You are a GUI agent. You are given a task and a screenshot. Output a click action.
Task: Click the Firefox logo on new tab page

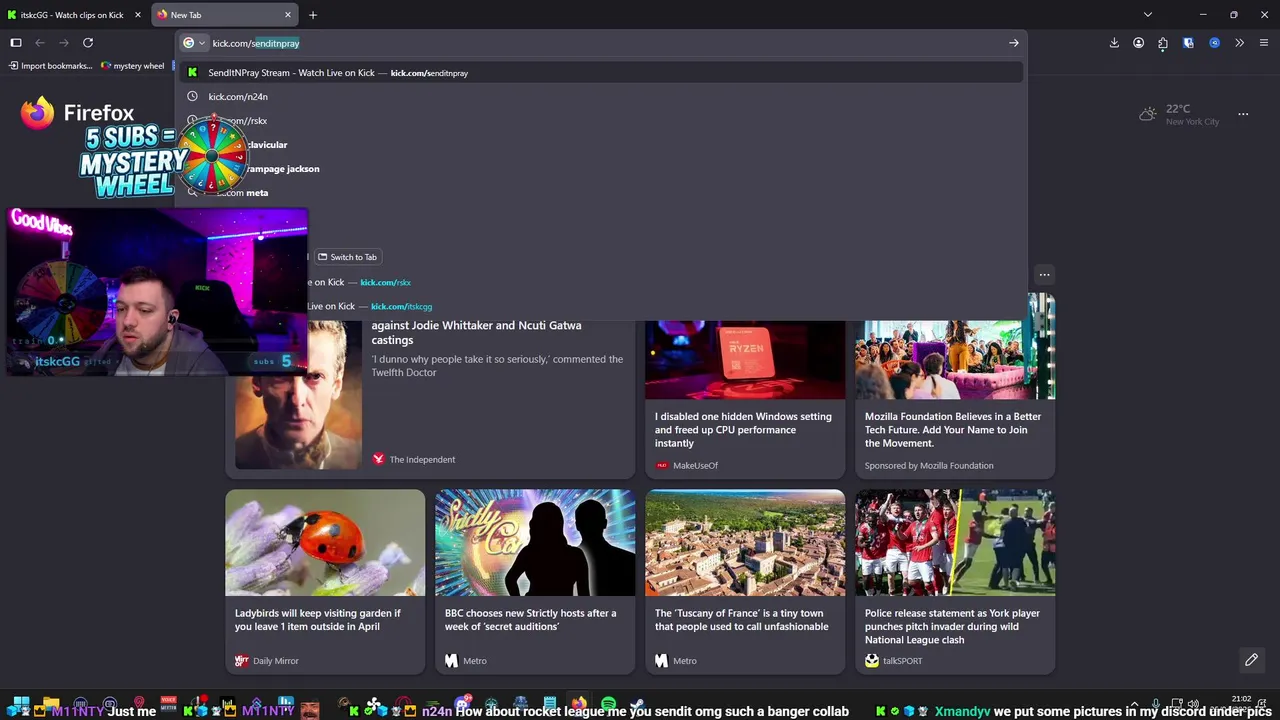click(38, 113)
